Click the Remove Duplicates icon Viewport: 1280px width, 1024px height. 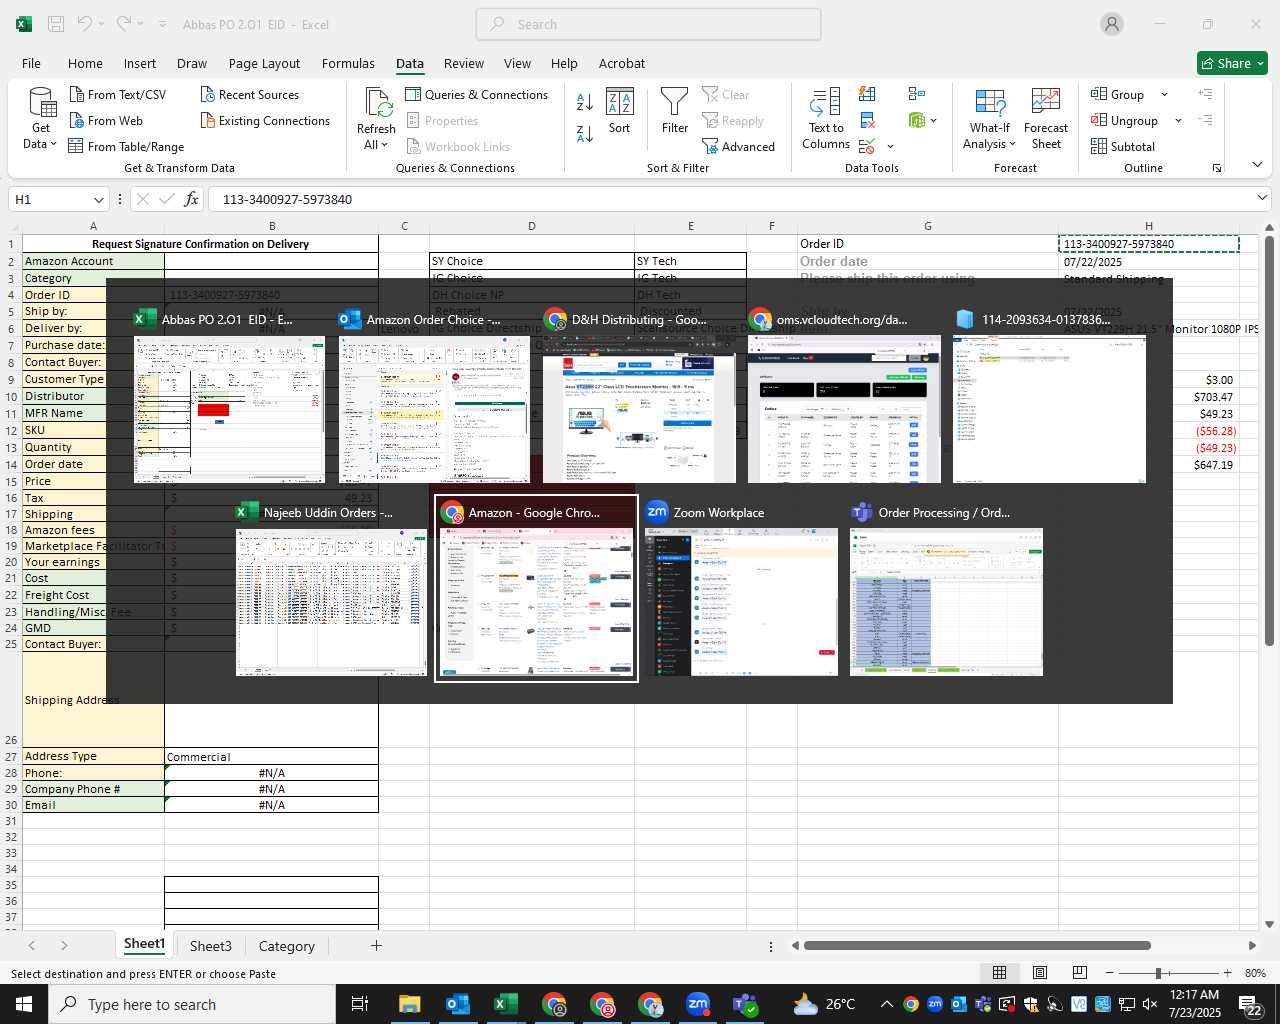867,121
